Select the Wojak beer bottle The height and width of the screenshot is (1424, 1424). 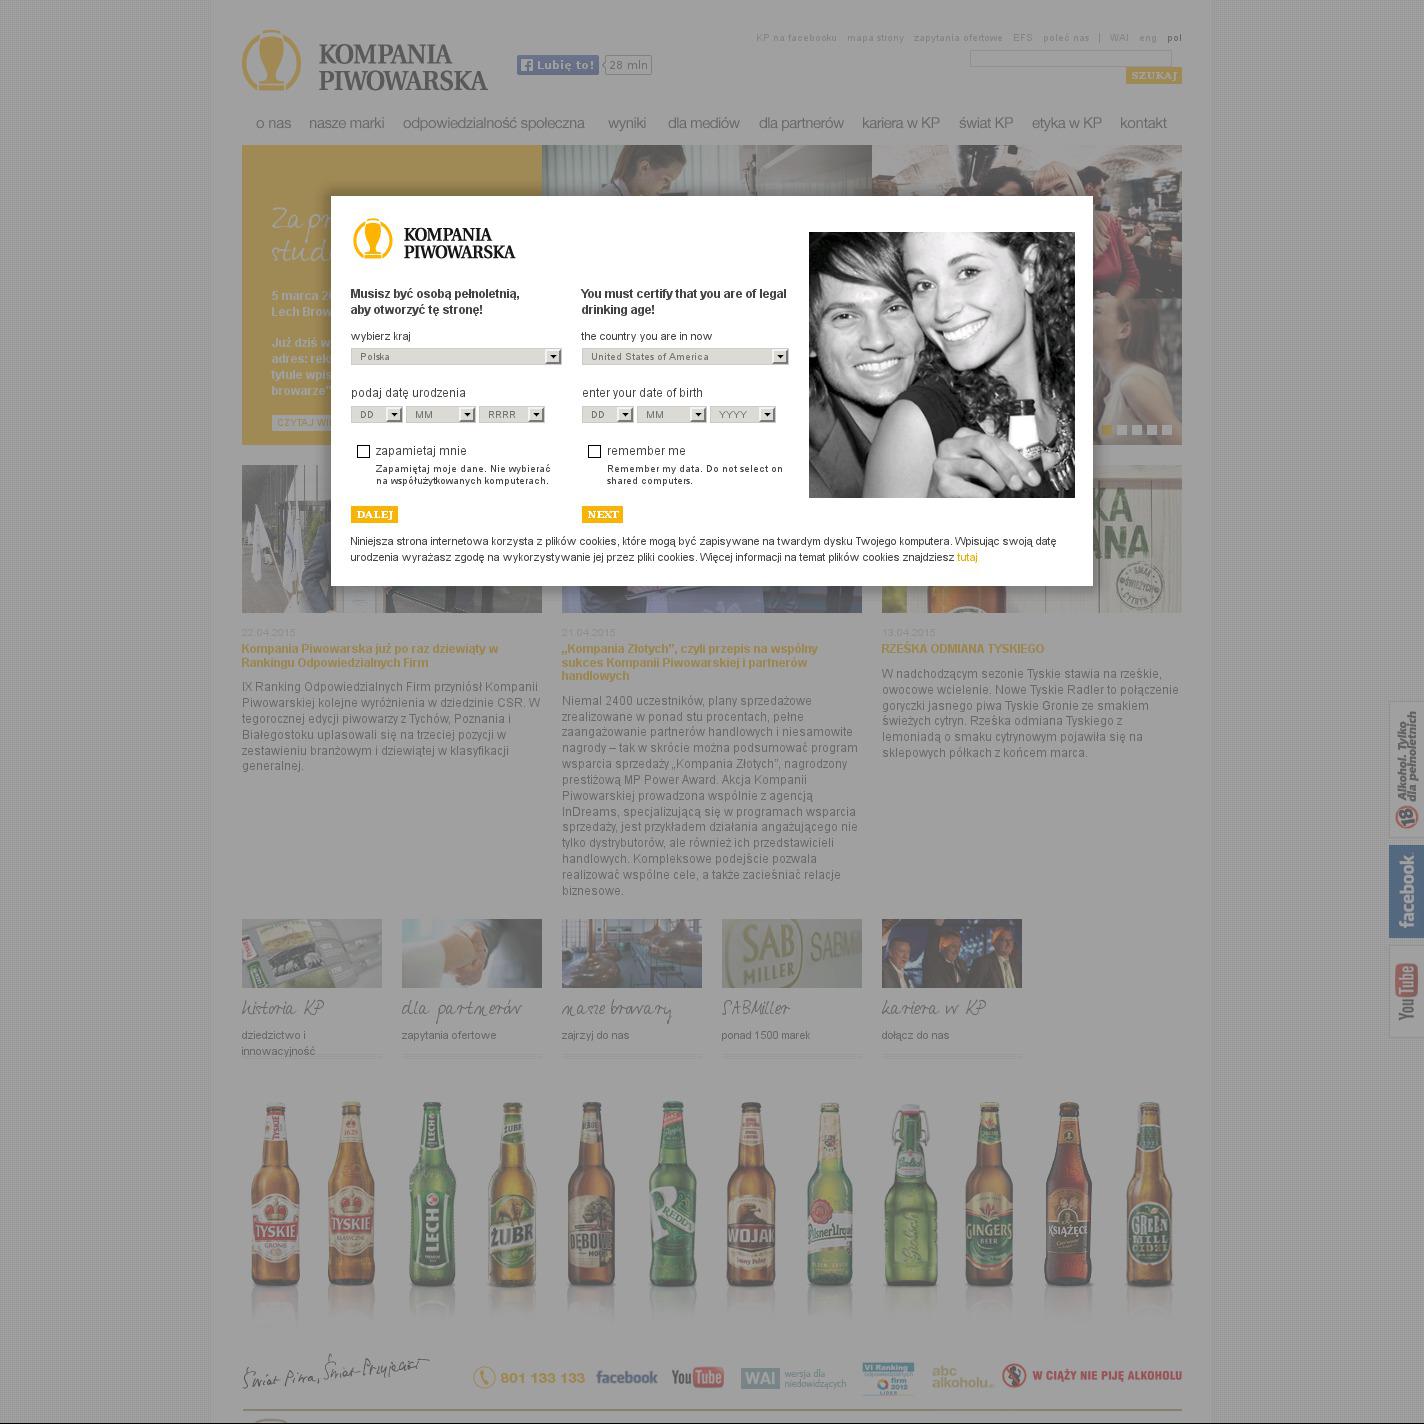point(751,1195)
